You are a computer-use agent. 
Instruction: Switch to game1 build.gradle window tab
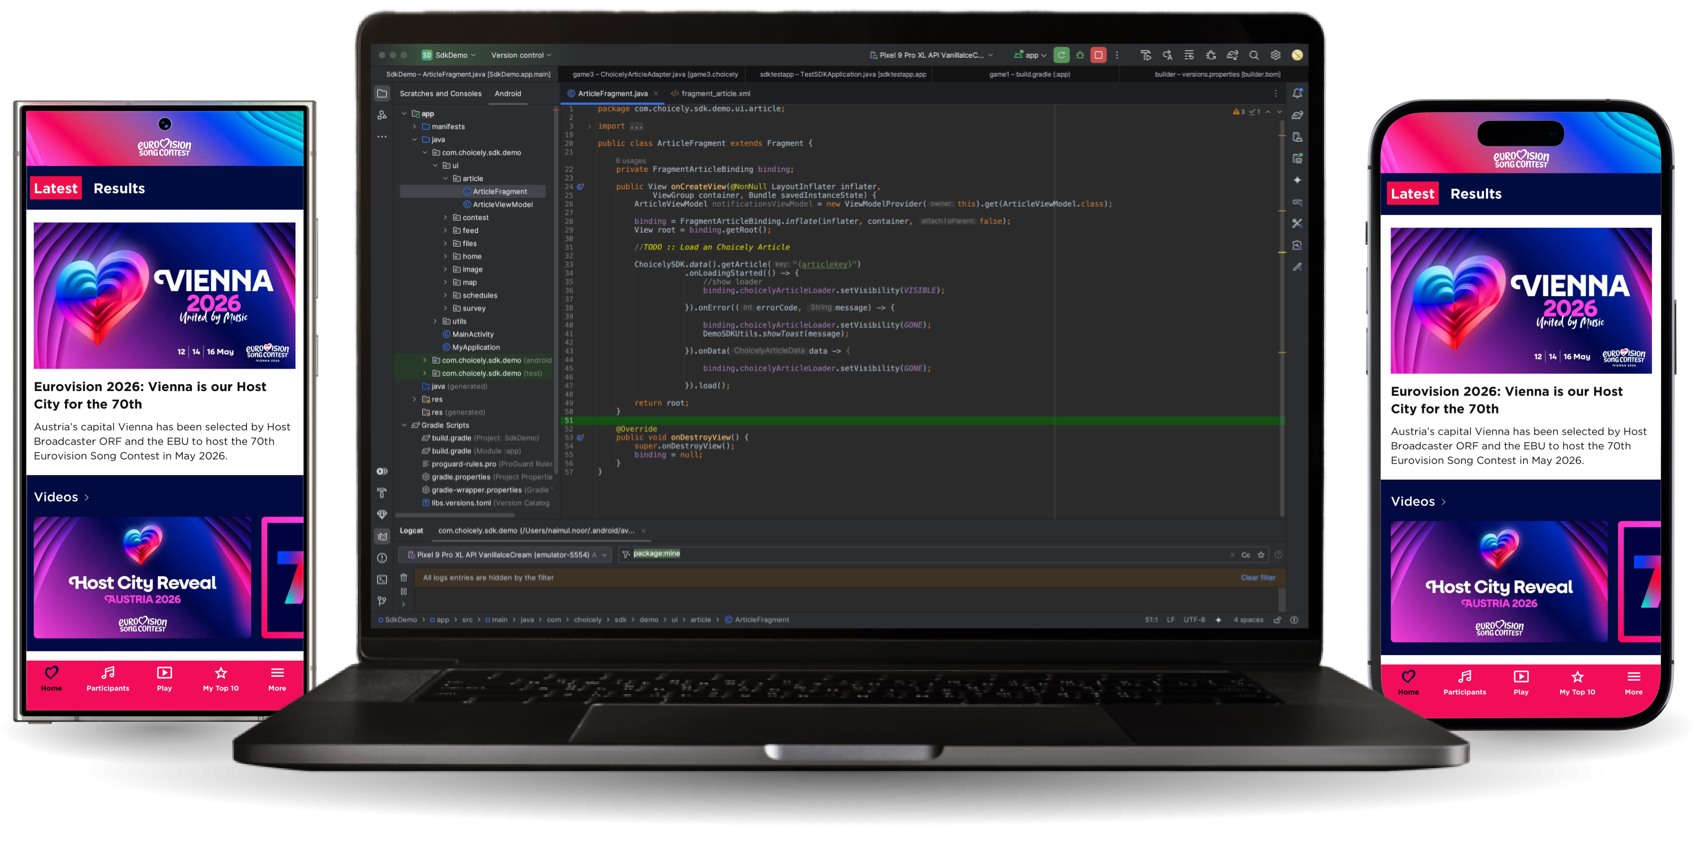tap(1030, 74)
